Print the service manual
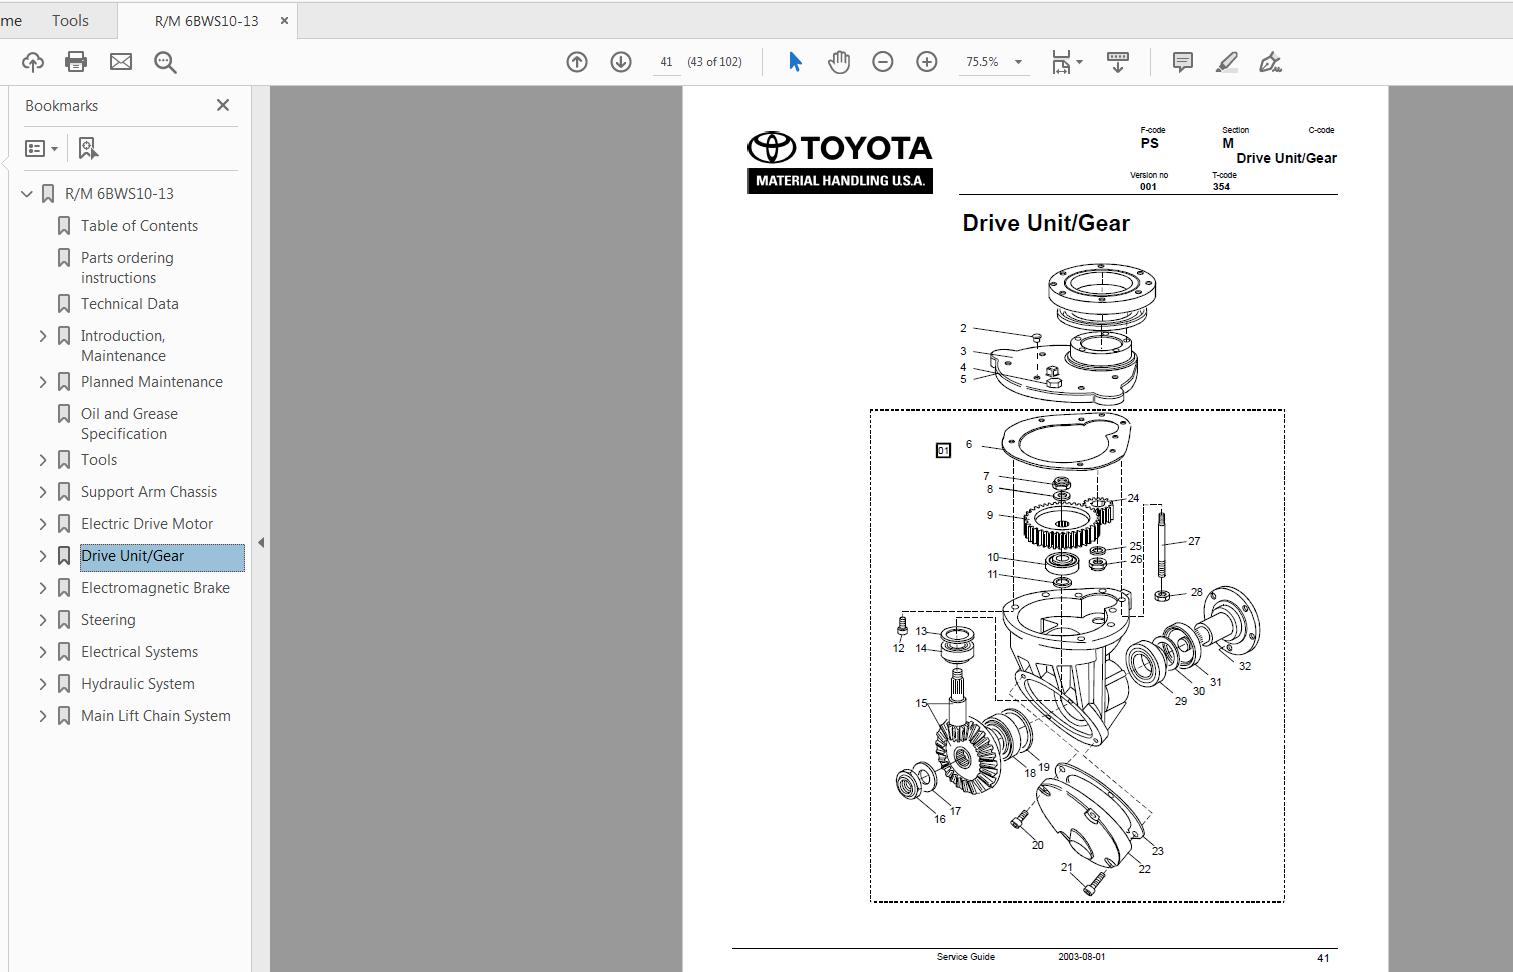This screenshot has width=1513, height=972. [75, 61]
